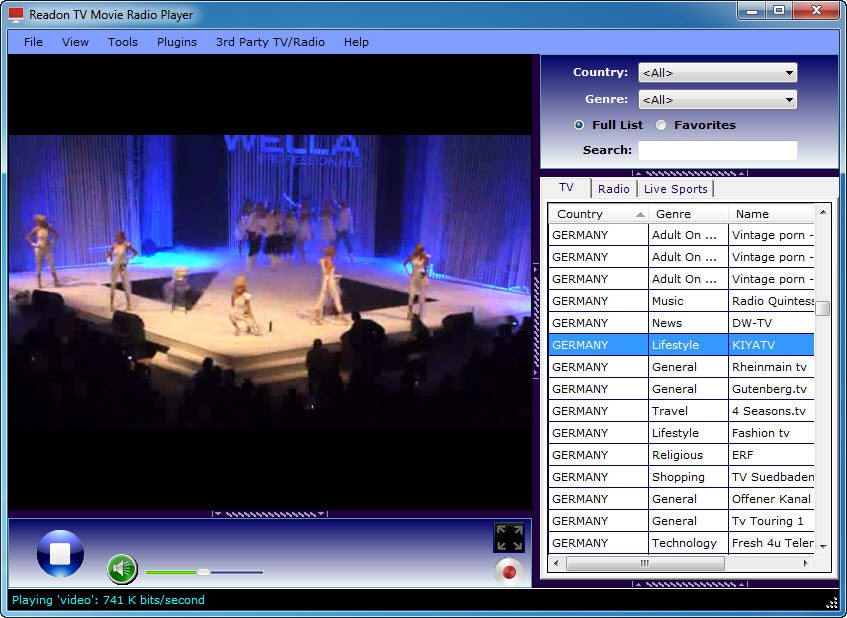Click the Readon TV app icon in the title bar
This screenshot has width=847, height=618.
(16, 14)
